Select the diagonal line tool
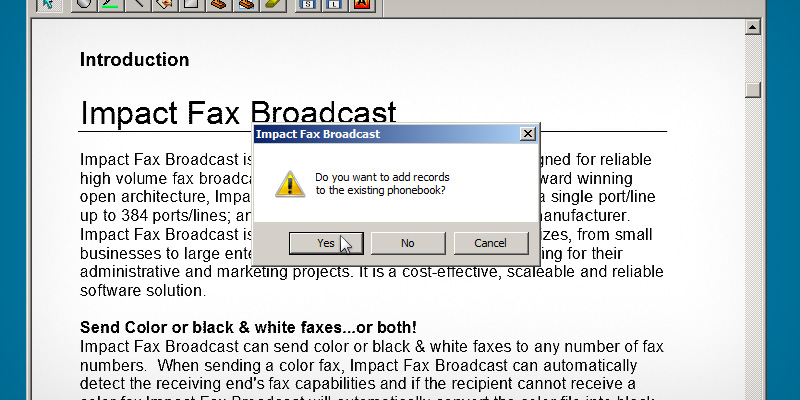 [x=137, y=4]
